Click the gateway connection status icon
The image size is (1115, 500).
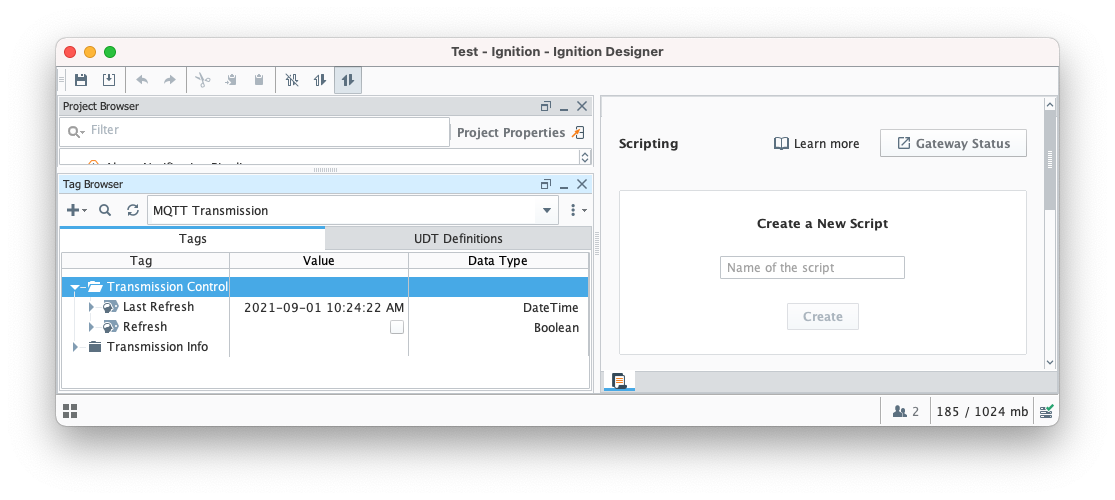pyautogui.click(x=1046, y=411)
